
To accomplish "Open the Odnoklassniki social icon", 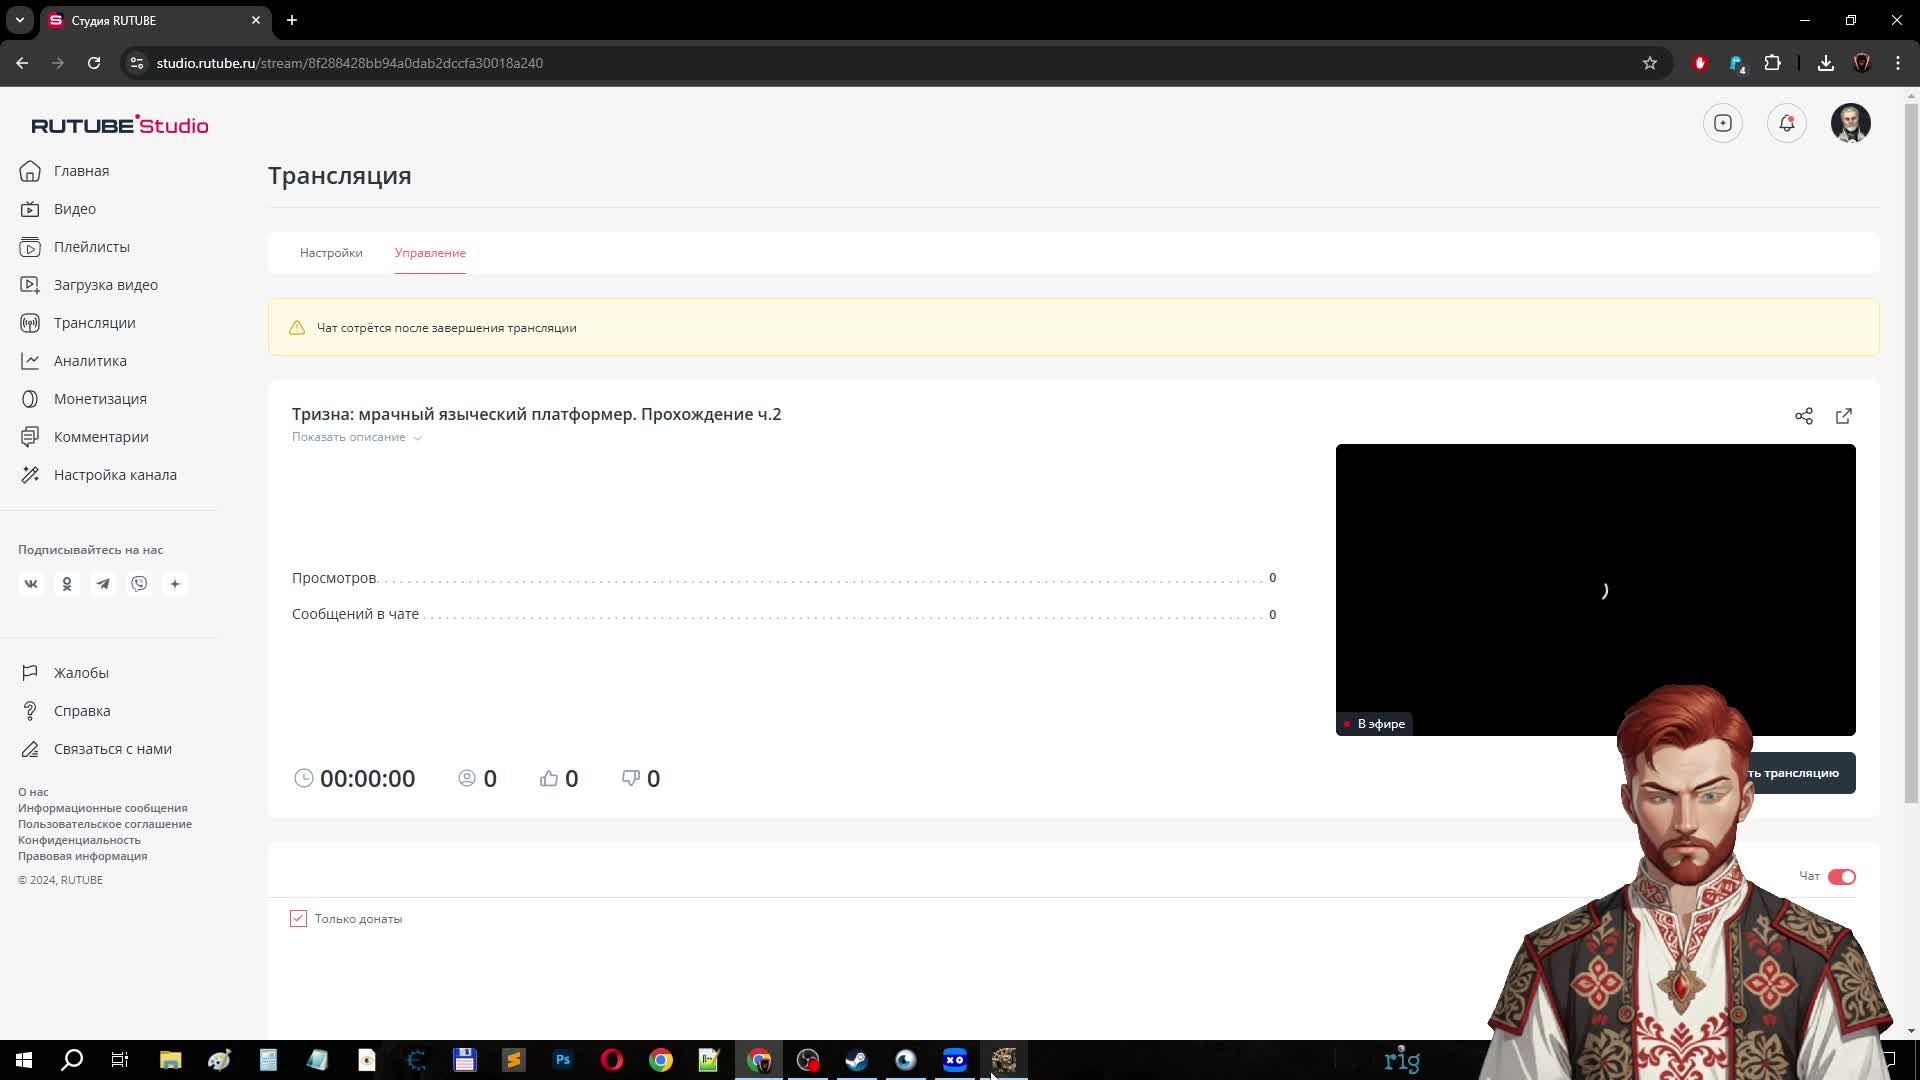I will pyautogui.click(x=67, y=584).
